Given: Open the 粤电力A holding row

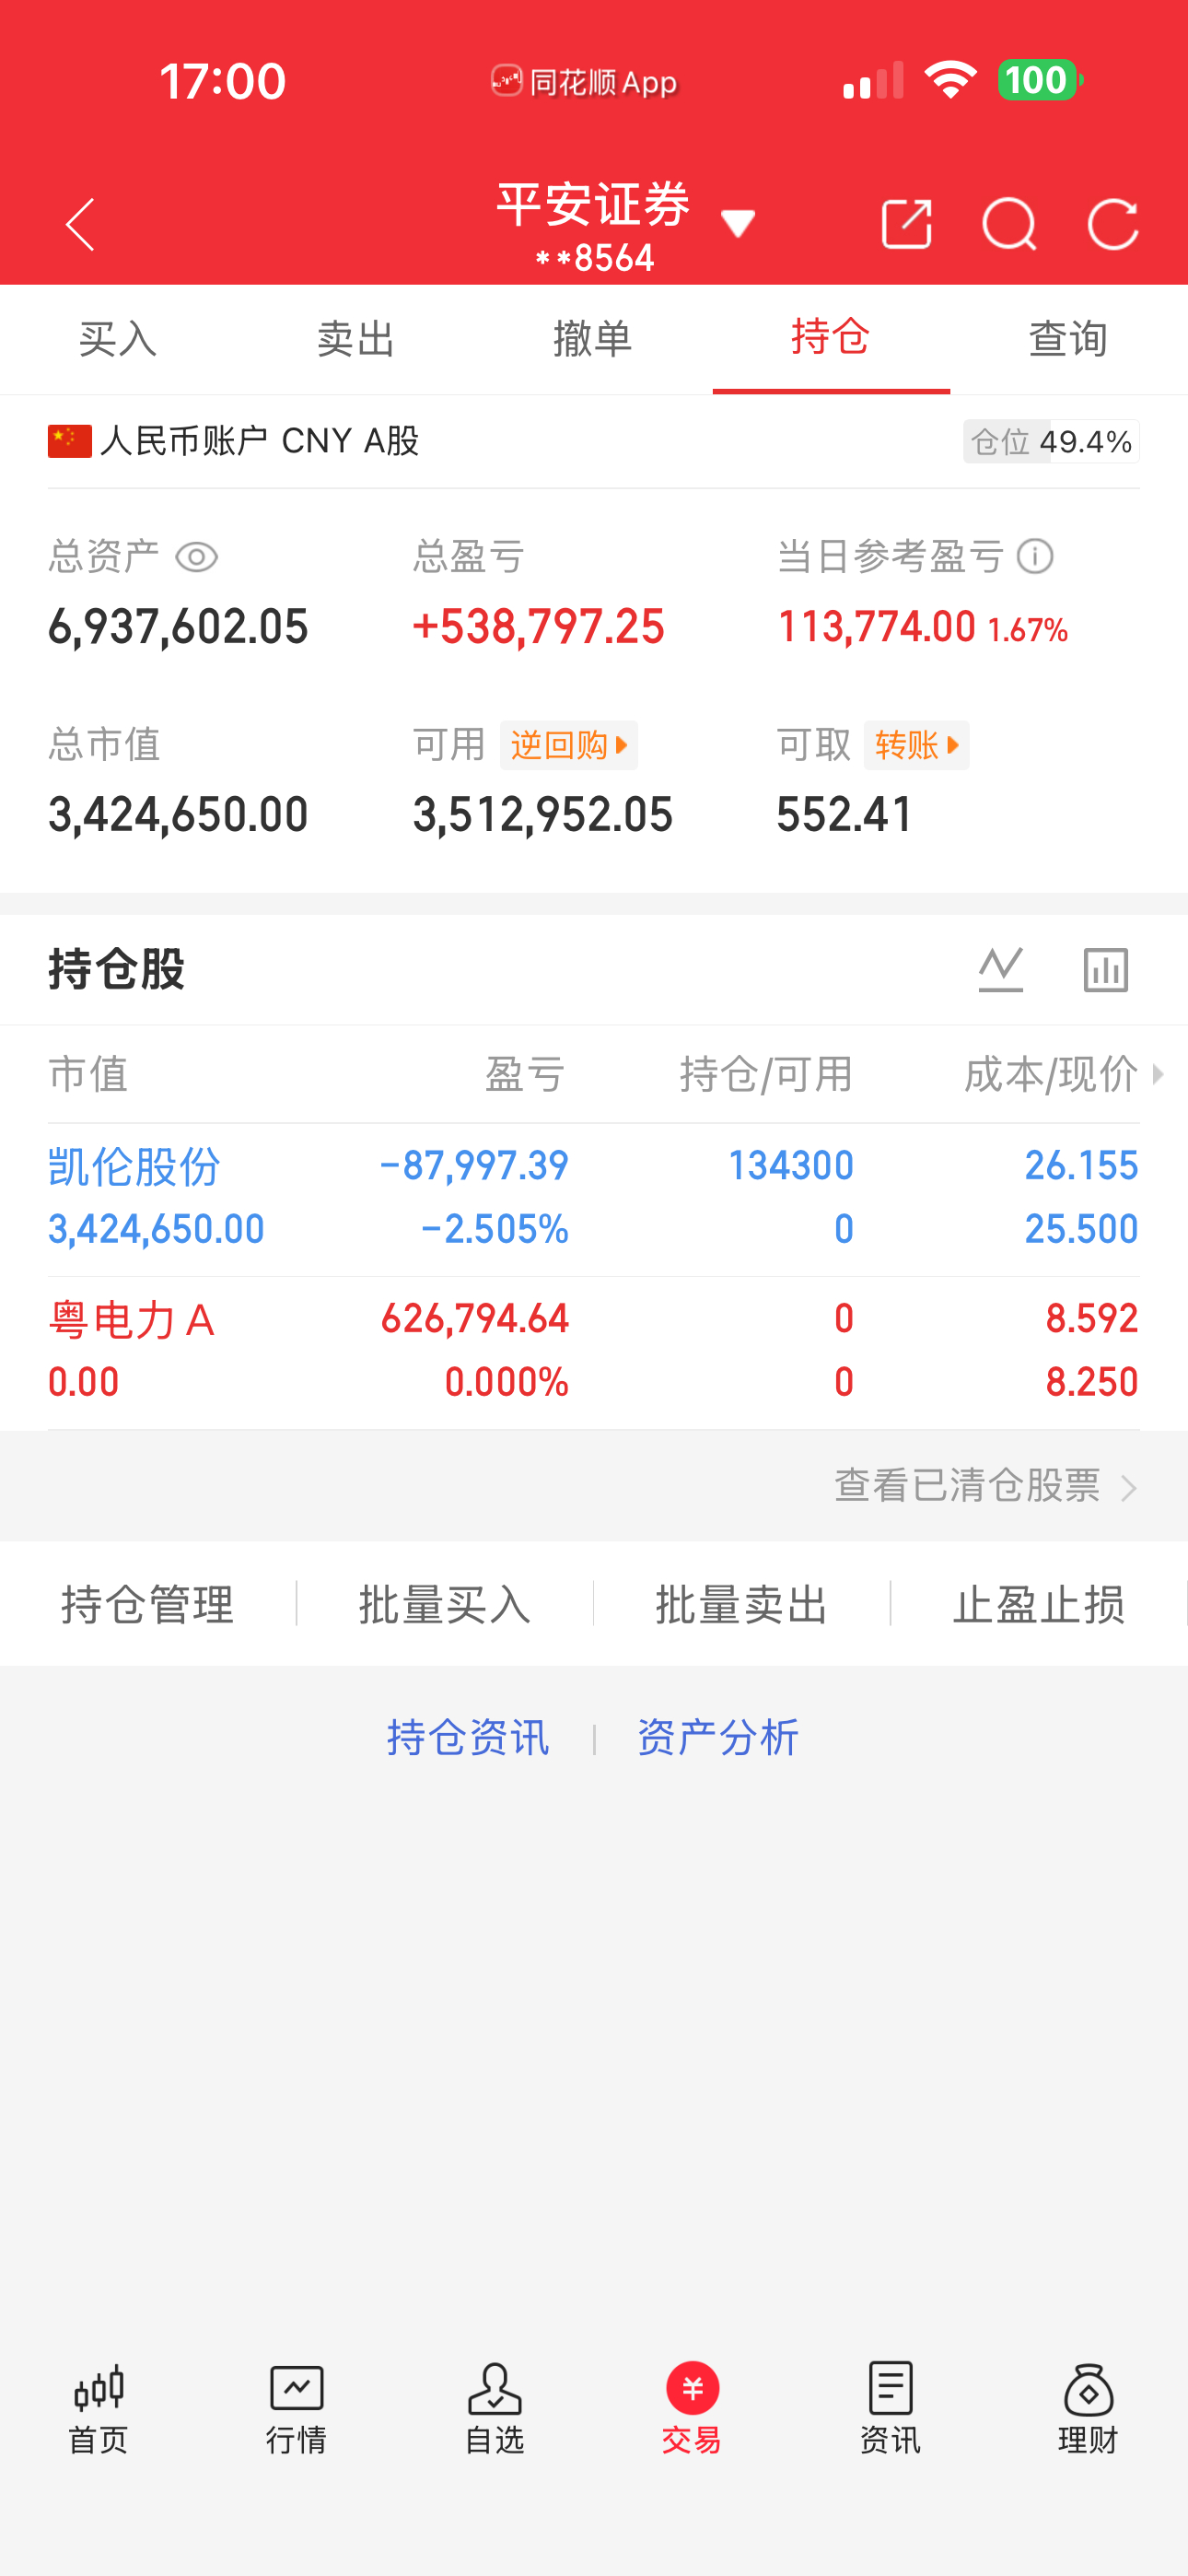Looking at the screenshot, I should 594,1352.
